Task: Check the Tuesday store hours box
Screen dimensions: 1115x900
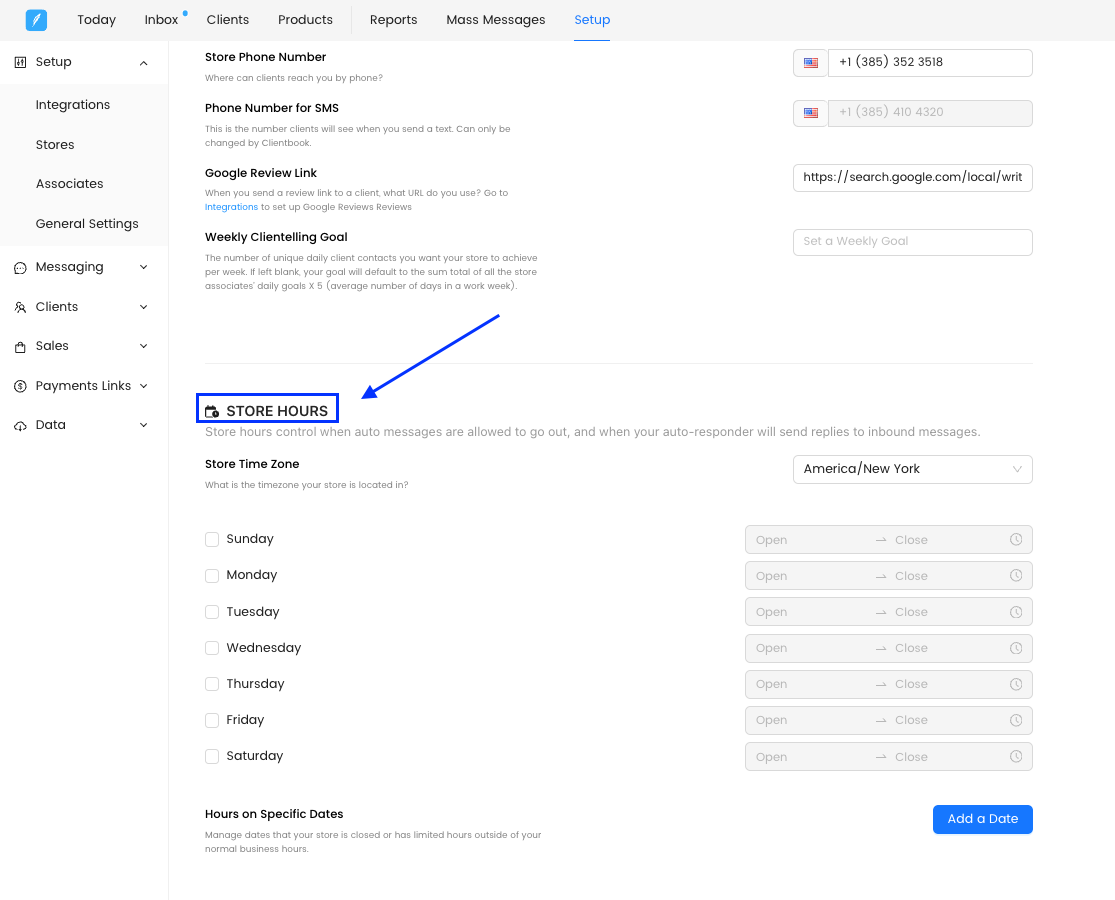Action: pos(212,612)
